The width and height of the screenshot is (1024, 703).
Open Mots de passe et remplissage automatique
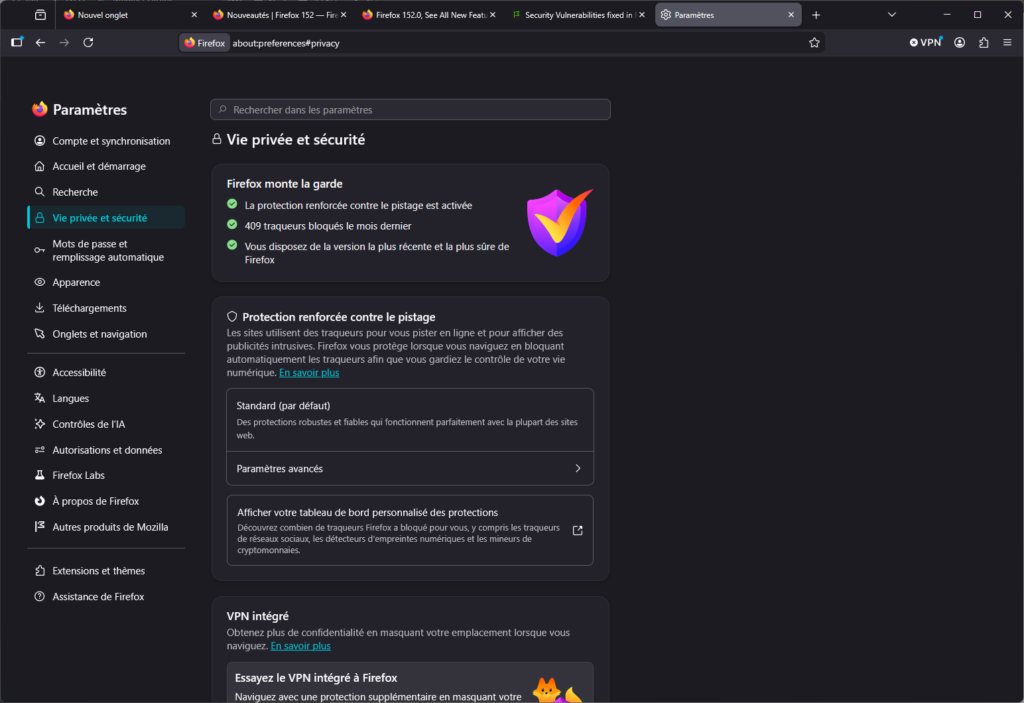[x=106, y=250]
